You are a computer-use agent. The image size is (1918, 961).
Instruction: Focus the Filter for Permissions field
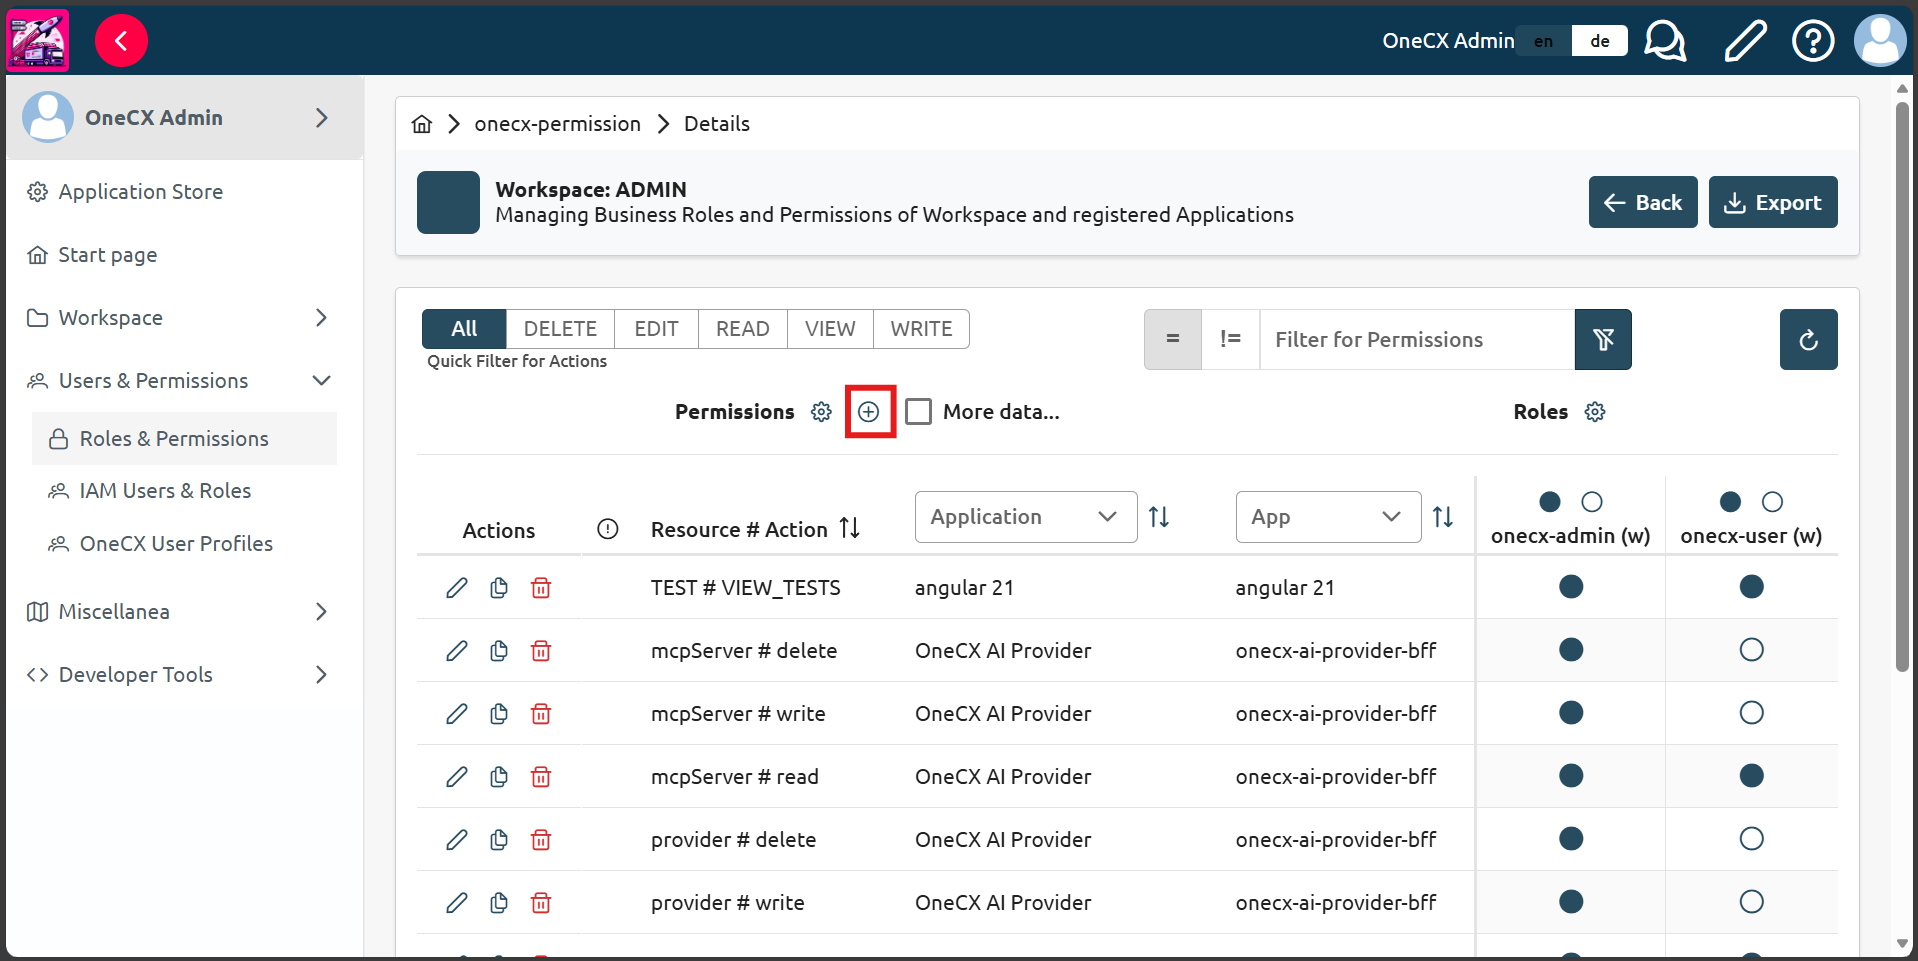coord(1416,340)
